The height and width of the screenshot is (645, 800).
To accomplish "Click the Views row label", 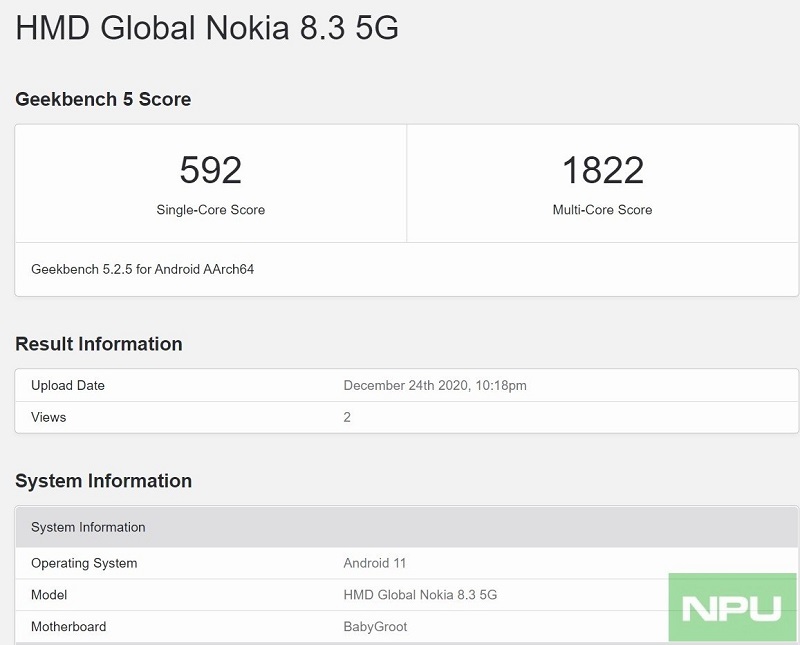I will click(x=48, y=417).
